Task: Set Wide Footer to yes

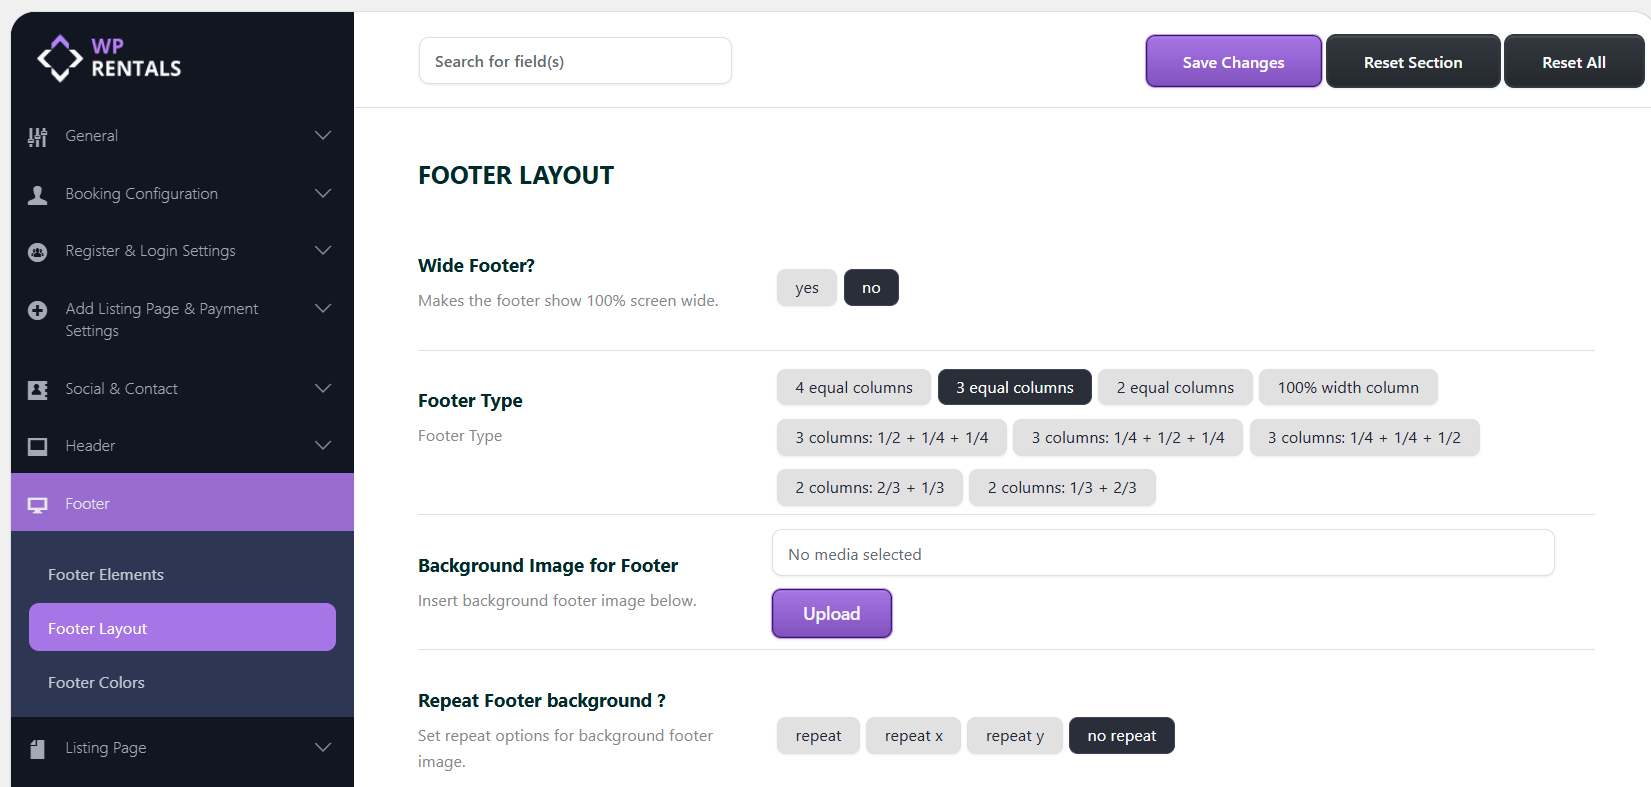Action: [806, 288]
